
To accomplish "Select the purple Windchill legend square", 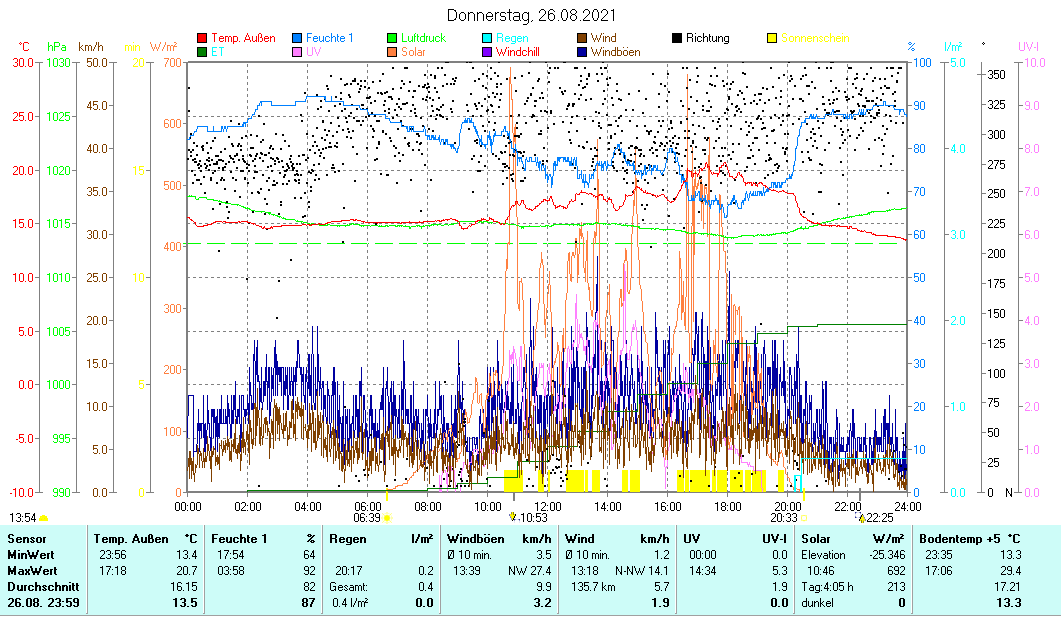I will click(488, 52).
